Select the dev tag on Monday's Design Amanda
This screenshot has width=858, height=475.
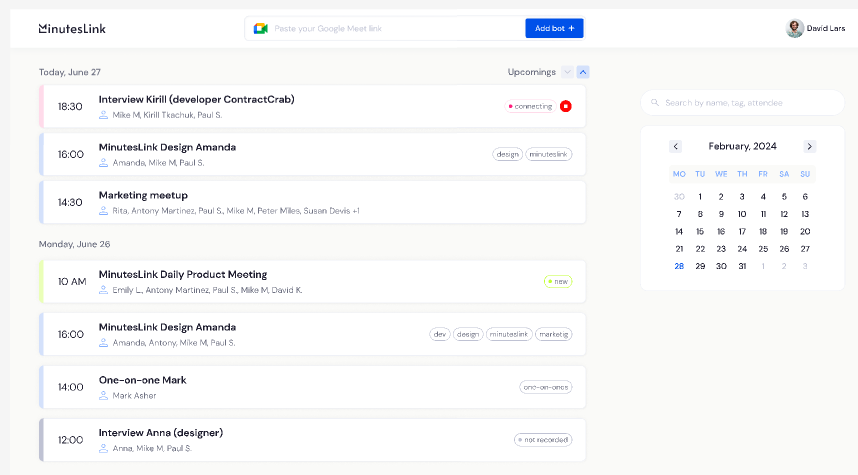[439, 334]
